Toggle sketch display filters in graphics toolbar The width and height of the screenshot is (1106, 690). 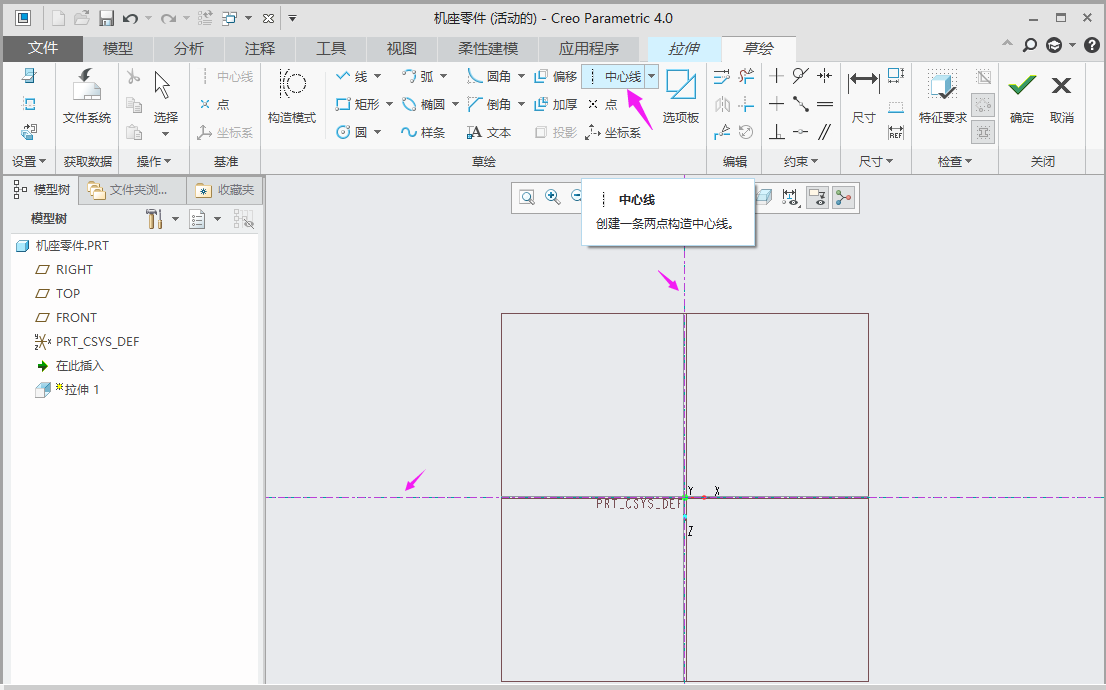click(793, 198)
